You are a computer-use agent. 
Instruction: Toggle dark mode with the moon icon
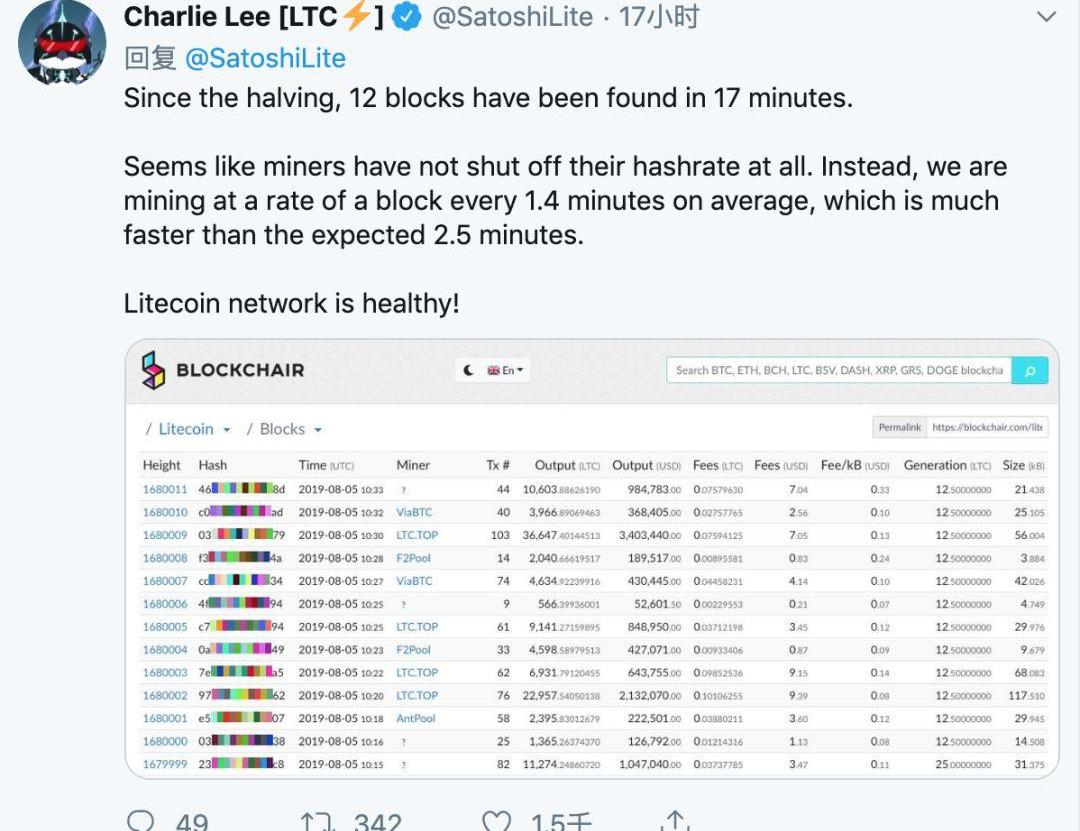tap(469, 370)
